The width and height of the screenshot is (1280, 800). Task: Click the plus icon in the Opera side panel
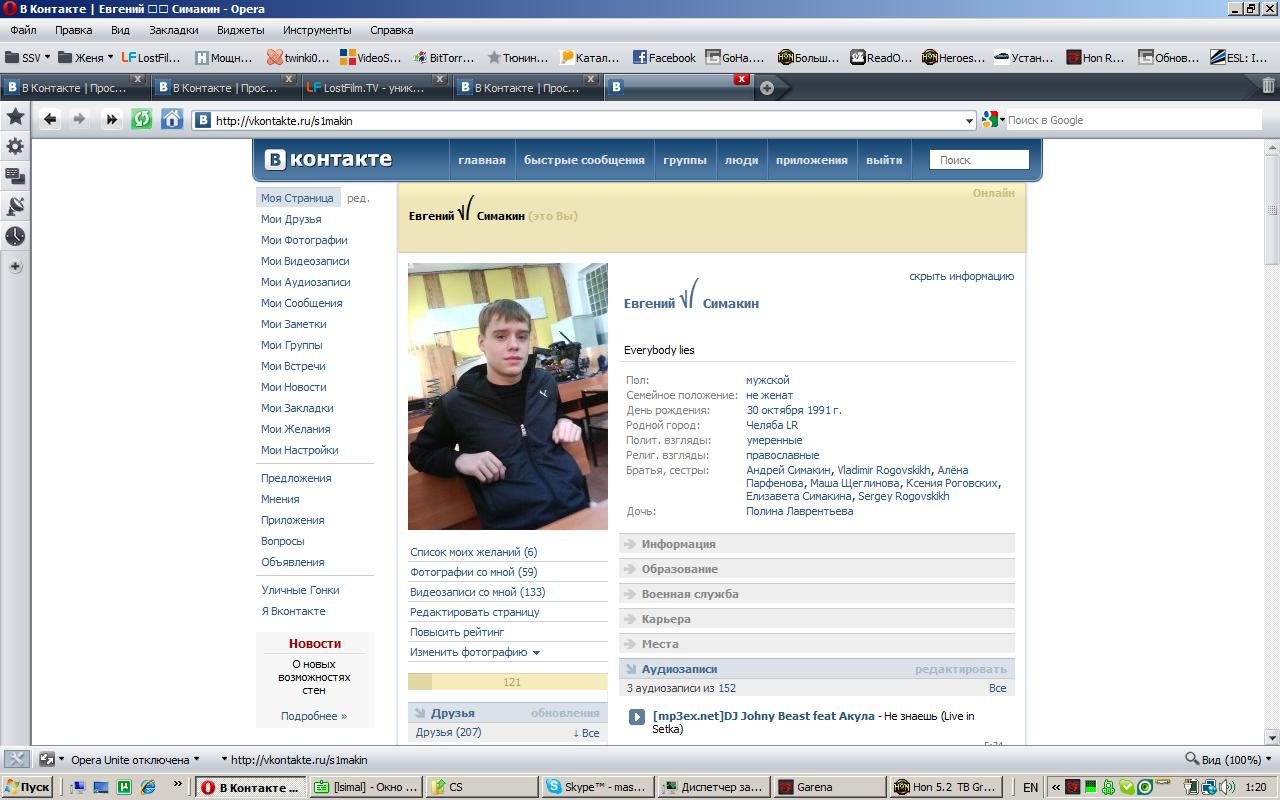[x=15, y=267]
